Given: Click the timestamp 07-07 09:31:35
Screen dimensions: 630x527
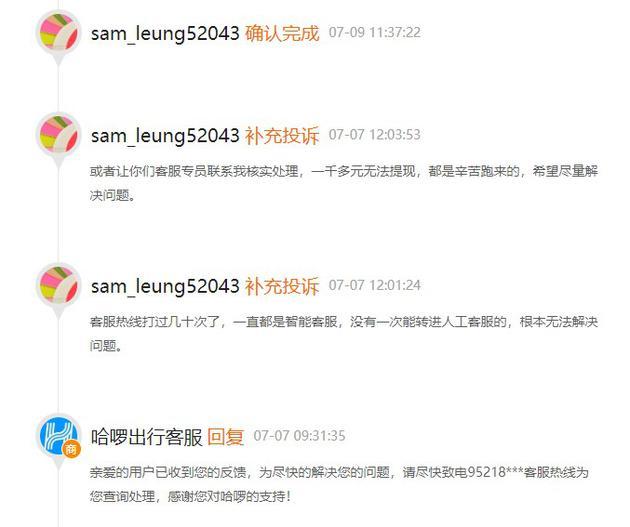Looking at the screenshot, I should coord(299,436).
